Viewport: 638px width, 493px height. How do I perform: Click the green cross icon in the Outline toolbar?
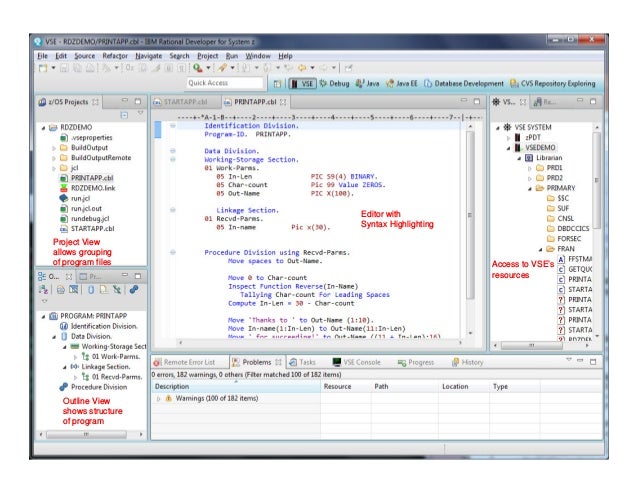tap(117, 290)
